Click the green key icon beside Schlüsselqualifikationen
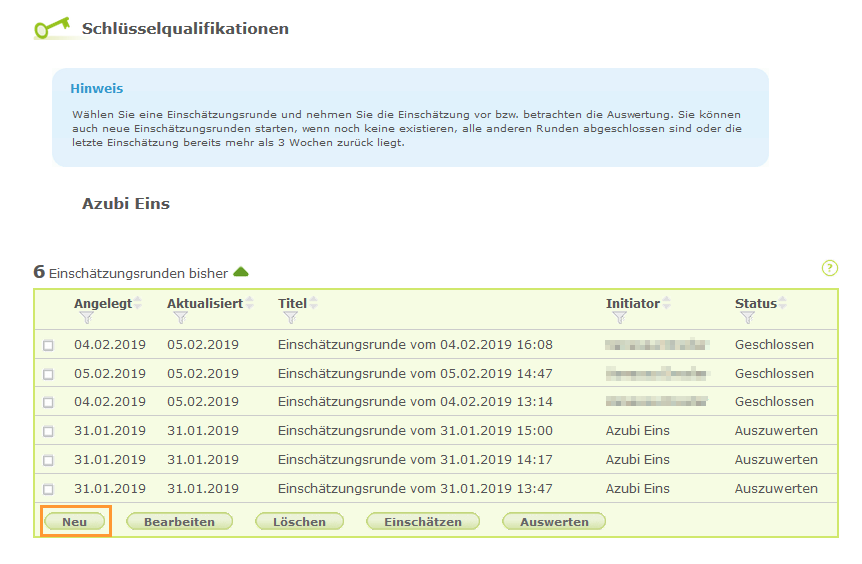Viewport: 862px width, 564px height. click(x=53, y=28)
